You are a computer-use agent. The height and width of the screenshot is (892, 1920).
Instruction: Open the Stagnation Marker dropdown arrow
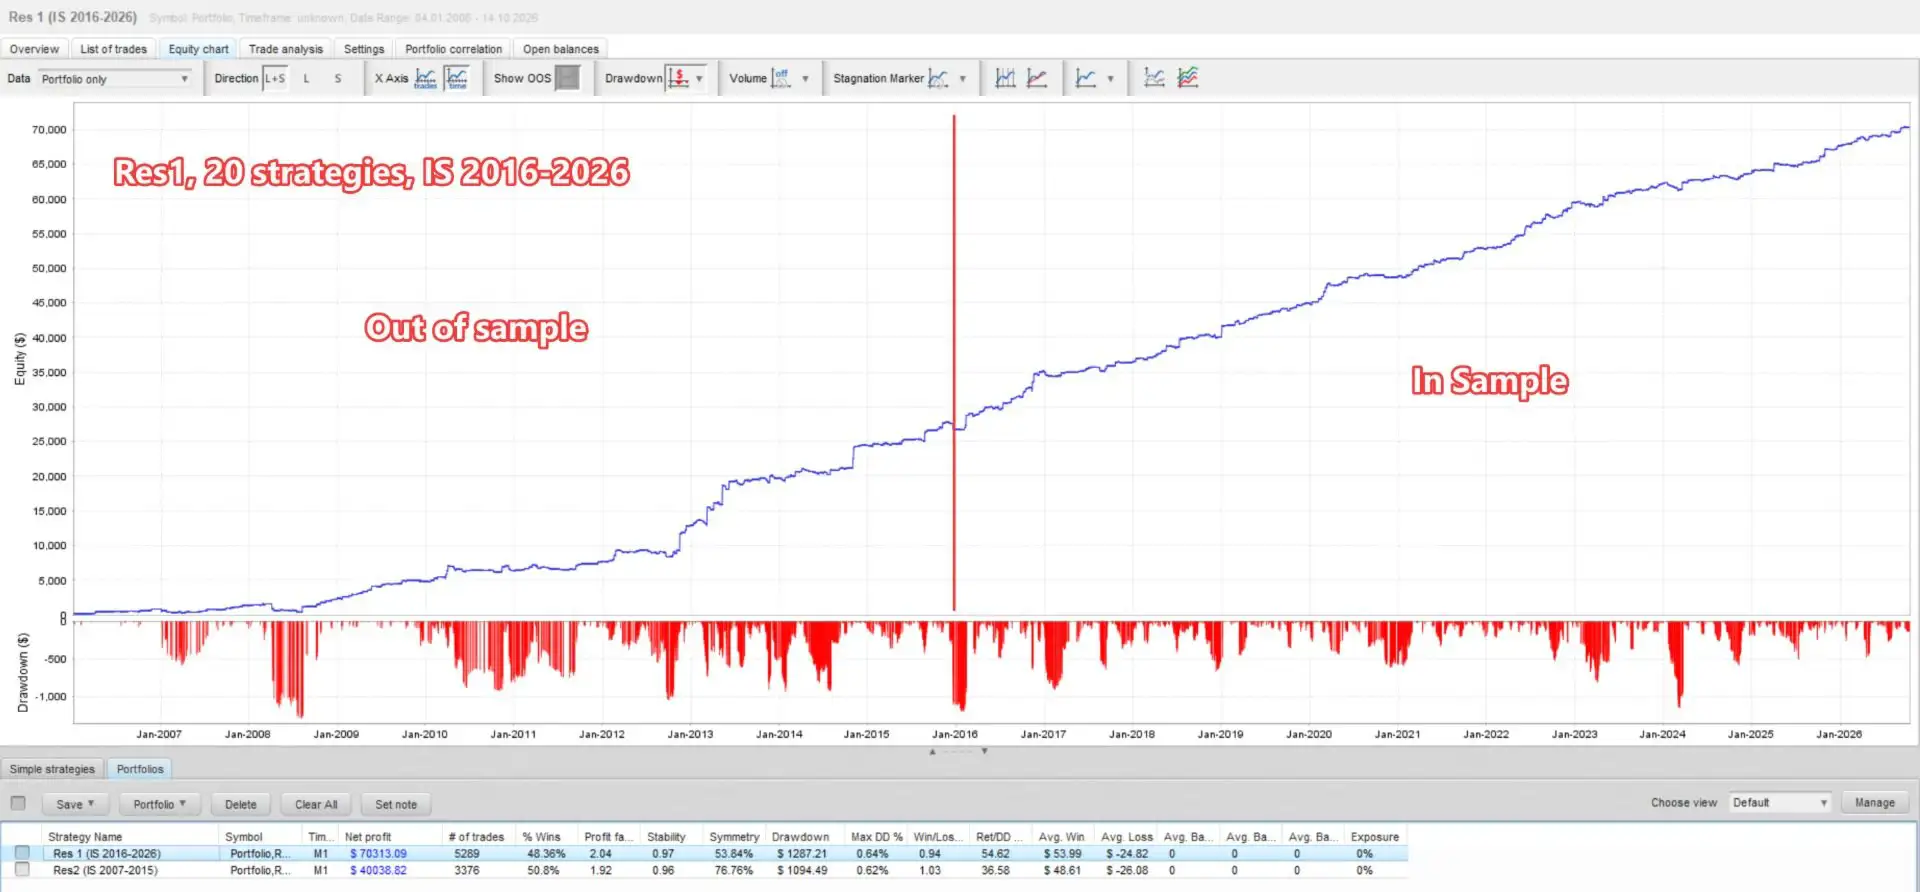[x=963, y=79]
